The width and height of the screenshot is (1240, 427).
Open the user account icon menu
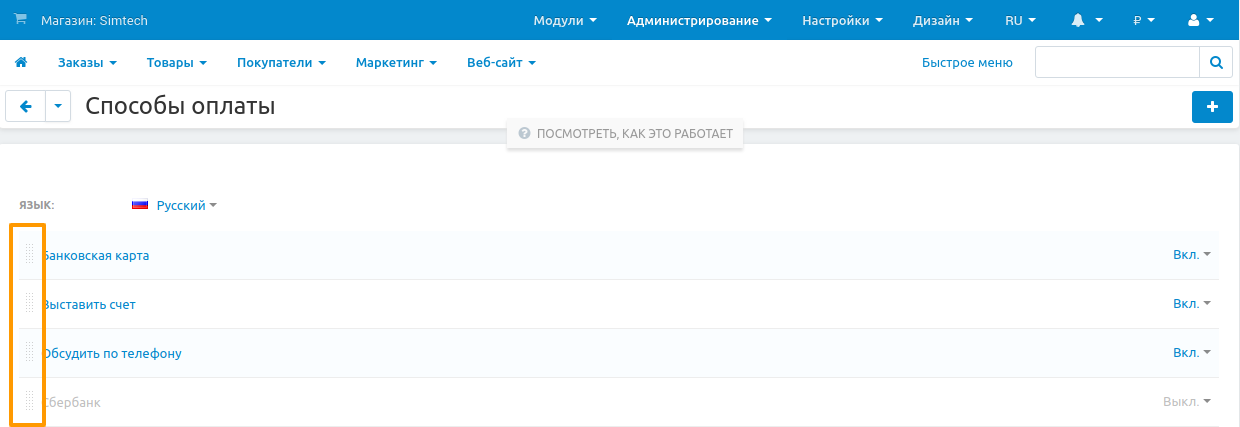click(x=1199, y=20)
